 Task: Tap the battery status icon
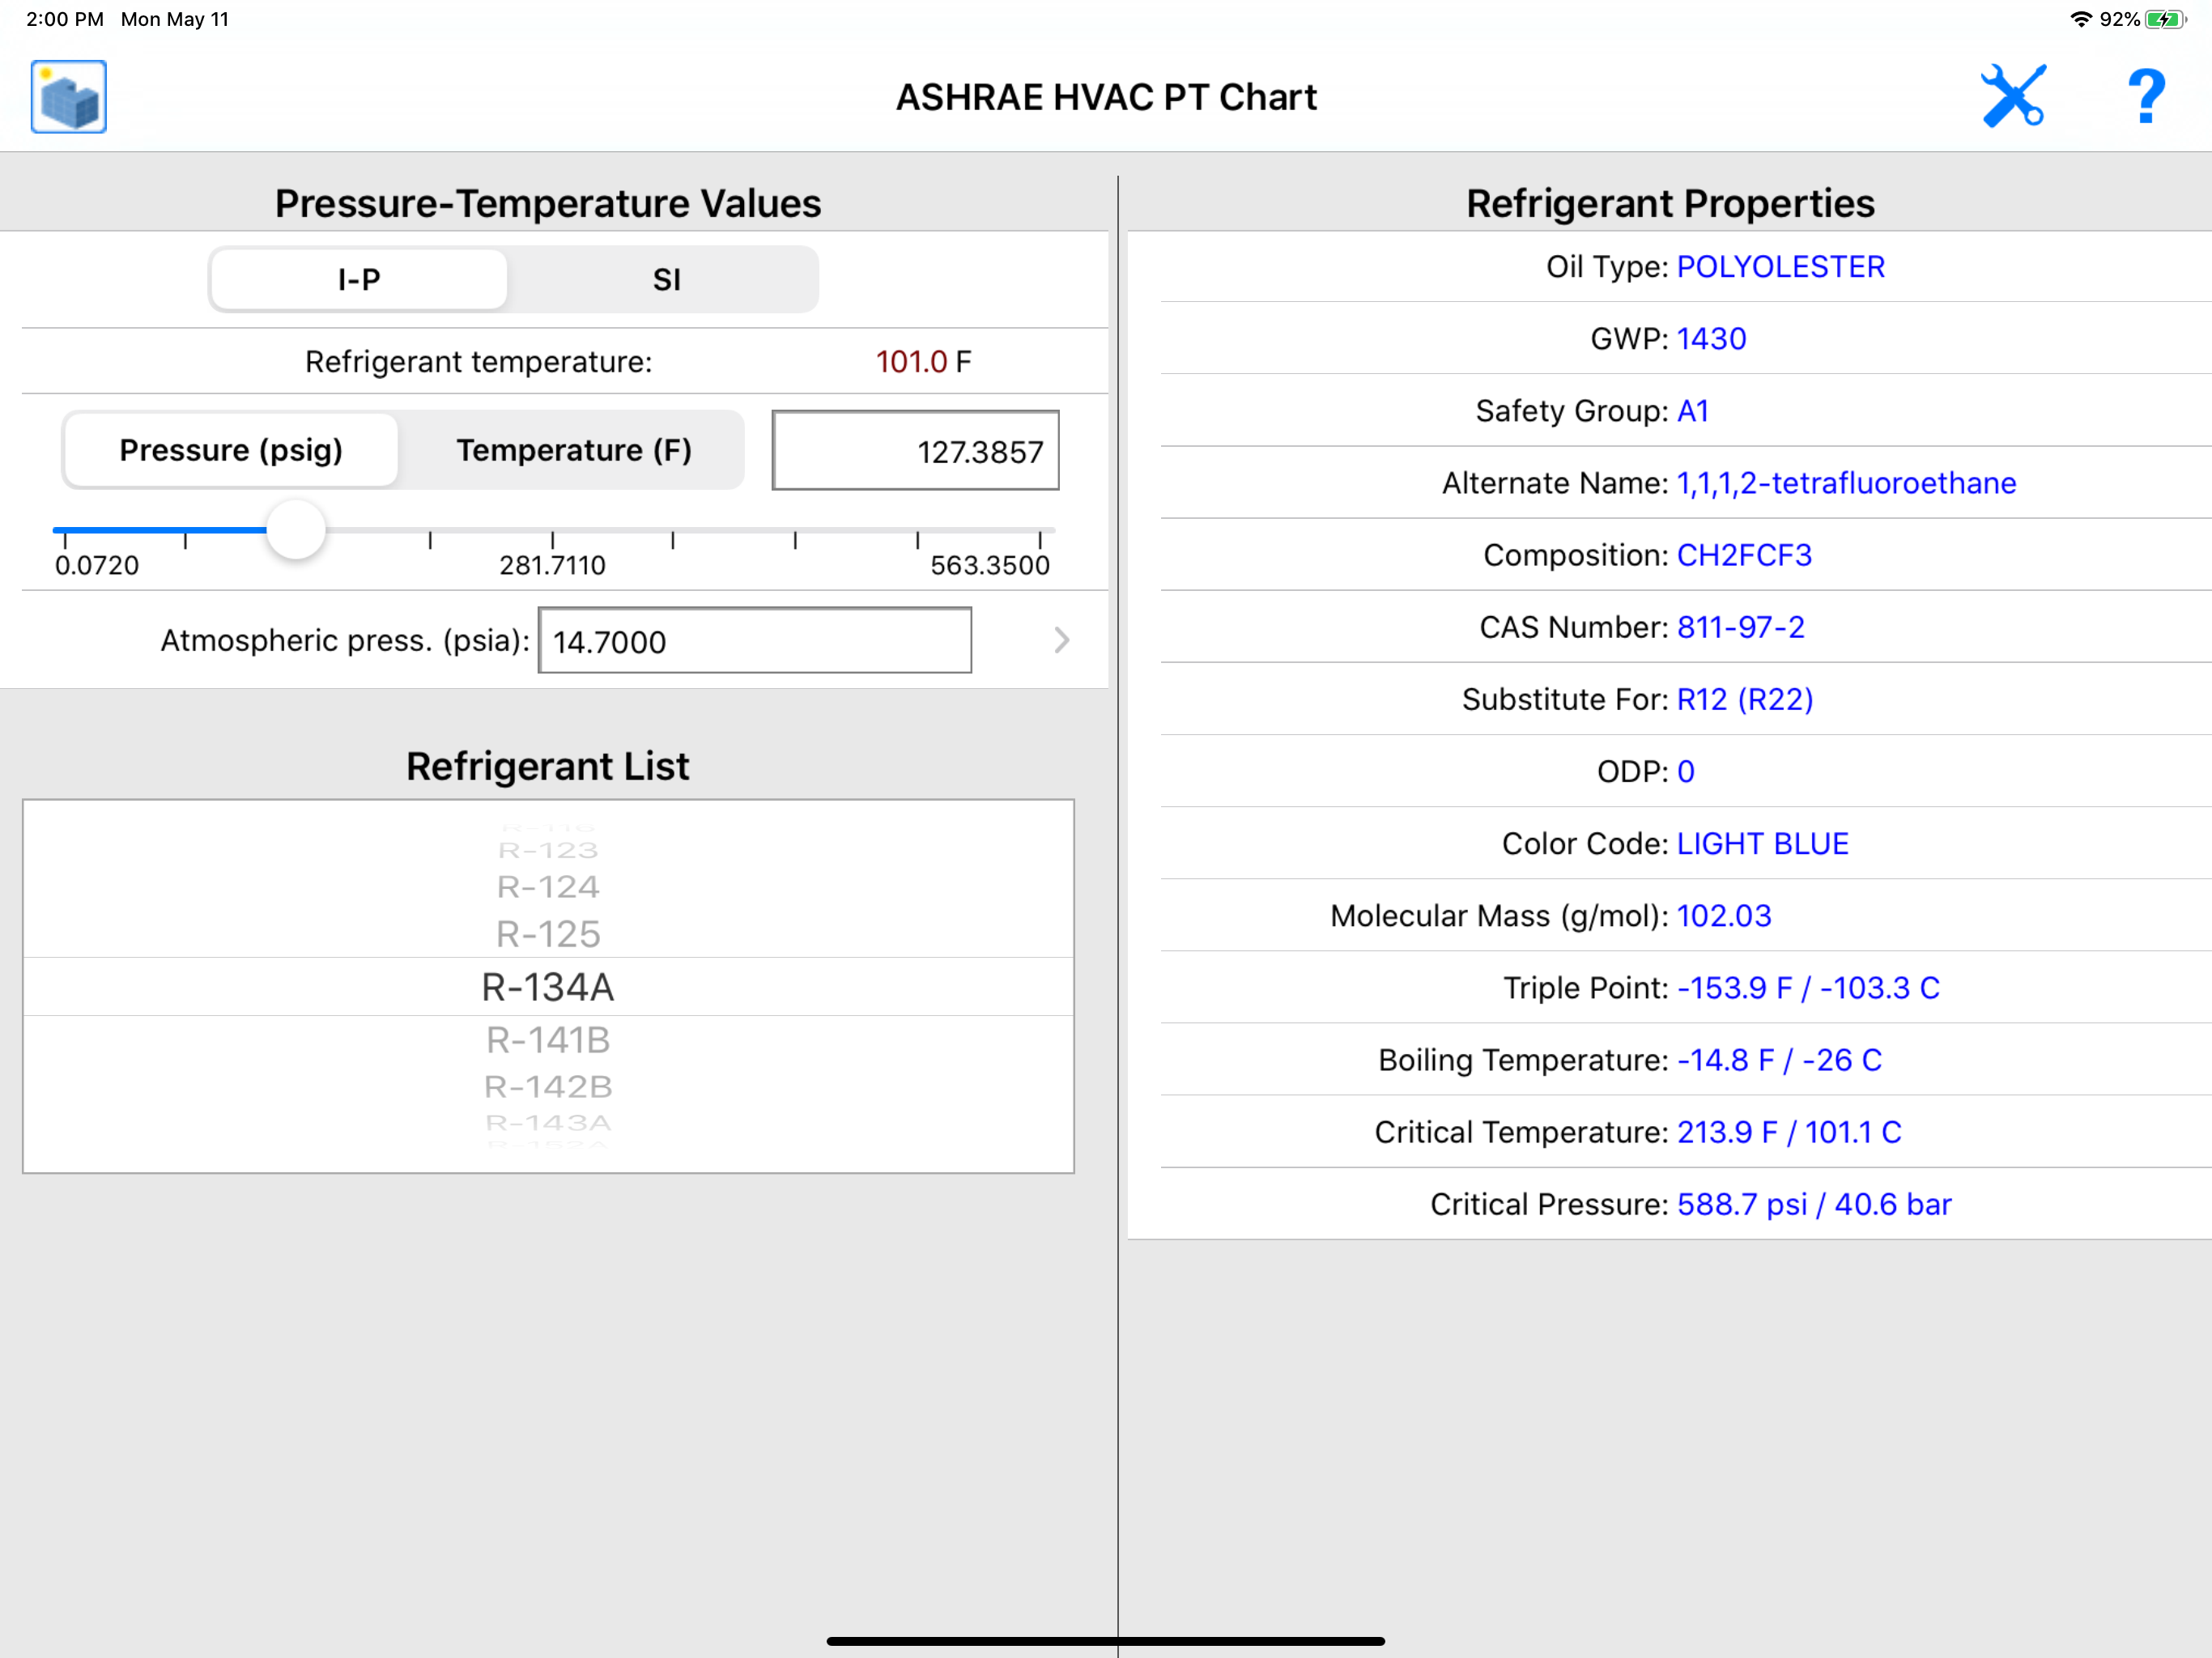pos(2166,19)
